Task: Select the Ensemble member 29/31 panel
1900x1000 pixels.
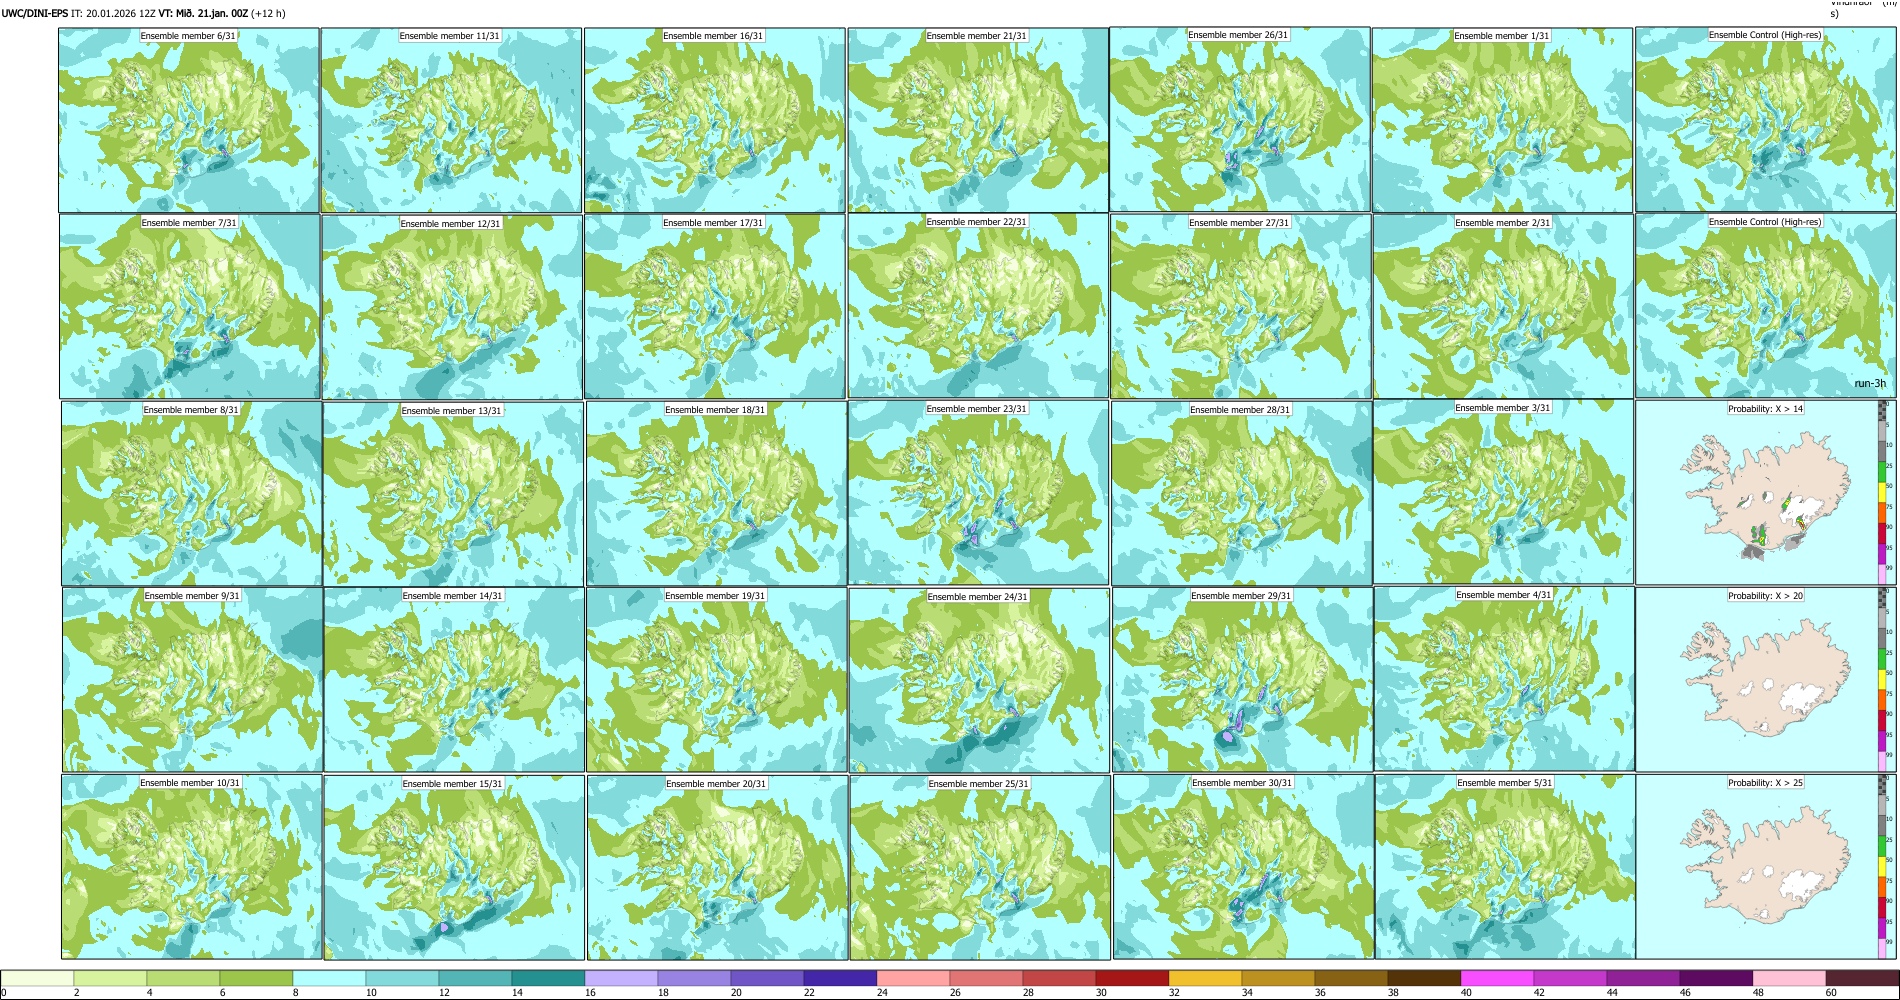Action: click(1242, 680)
